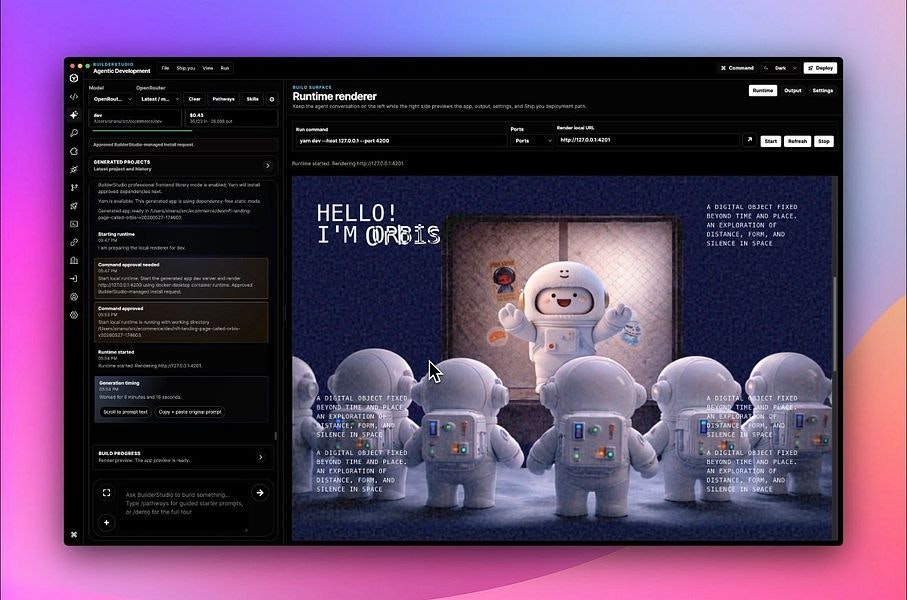The image size is (907, 600).
Task: Click the Start runtime button
Action: pos(770,141)
